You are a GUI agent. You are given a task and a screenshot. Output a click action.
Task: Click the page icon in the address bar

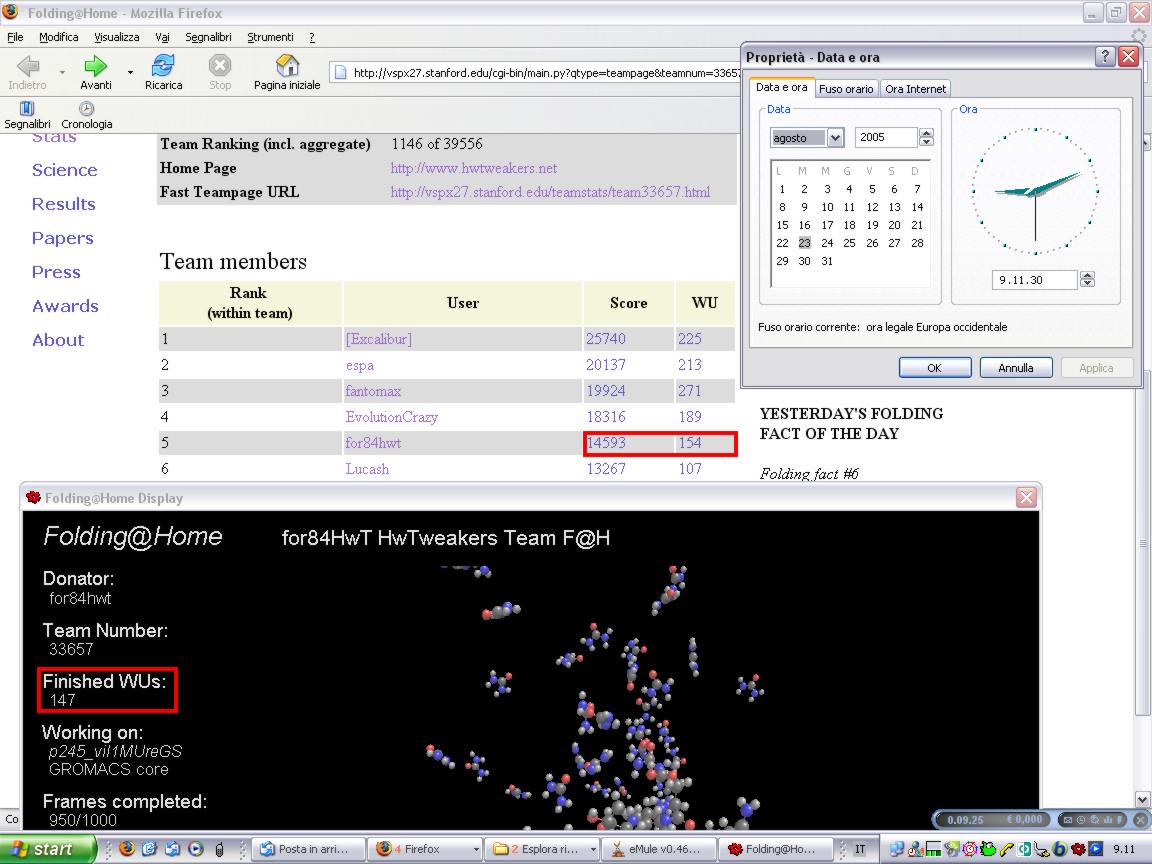pyautogui.click(x=340, y=72)
